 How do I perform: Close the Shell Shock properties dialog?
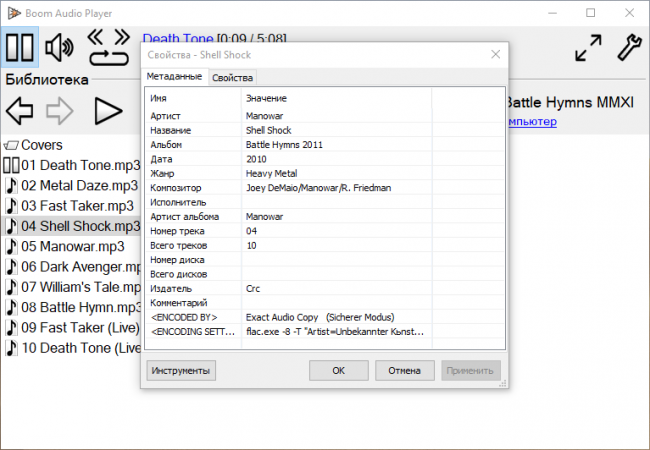[495, 54]
